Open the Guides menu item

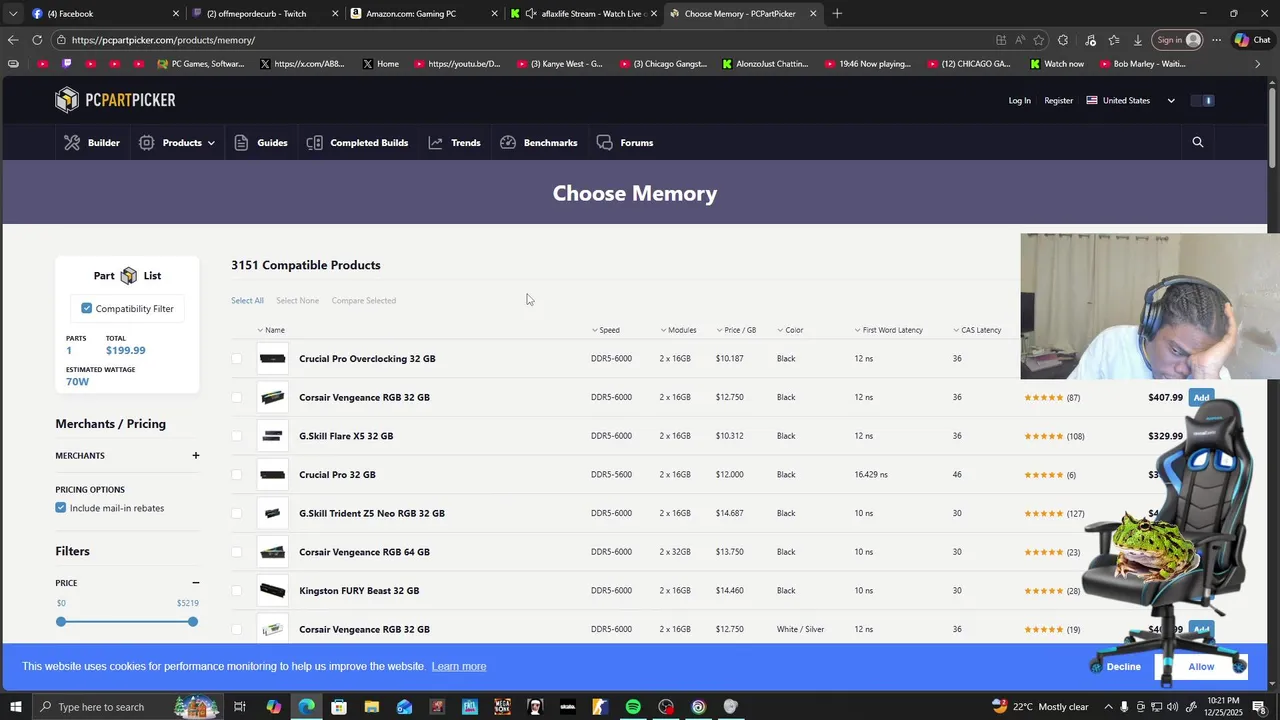pyautogui.click(x=261, y=143)
